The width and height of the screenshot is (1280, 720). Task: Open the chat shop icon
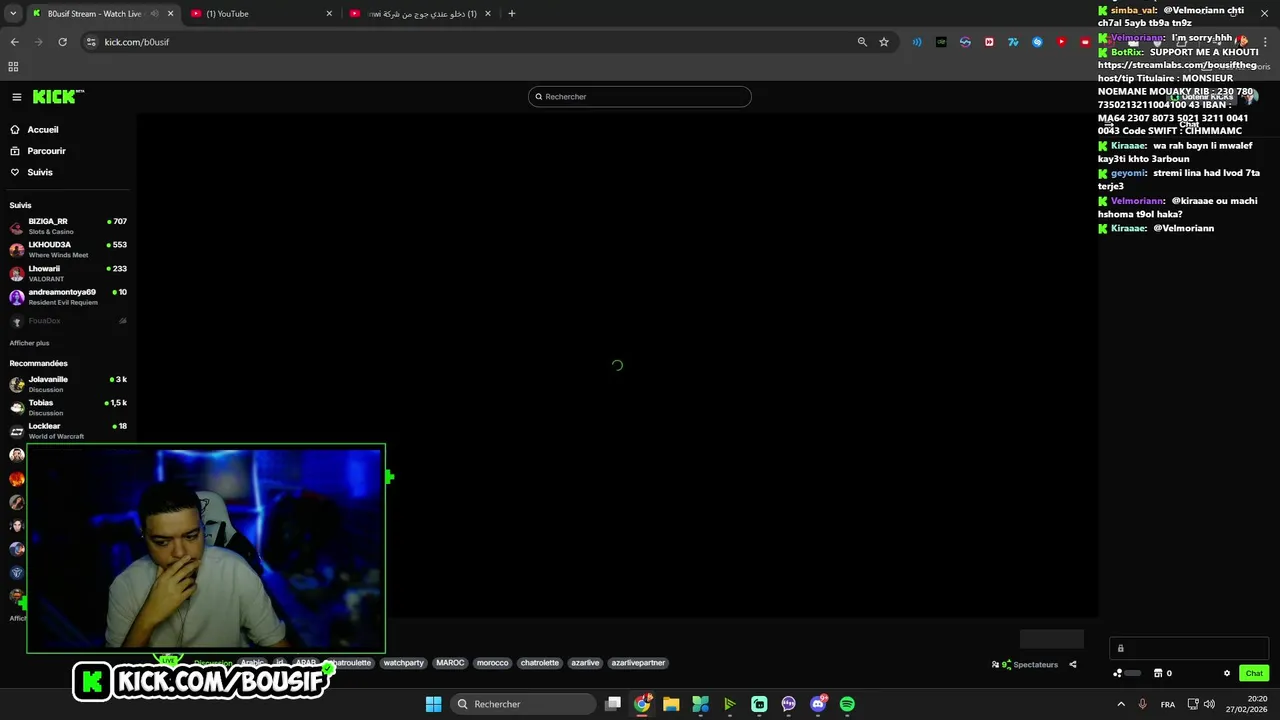(x=1158, y=673)
